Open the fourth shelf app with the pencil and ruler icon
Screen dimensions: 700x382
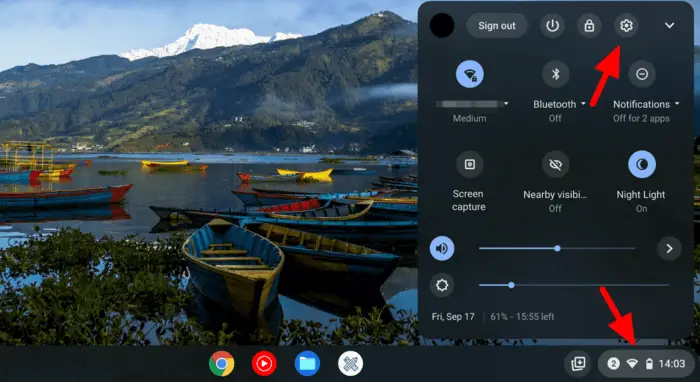tap(350, 364)
